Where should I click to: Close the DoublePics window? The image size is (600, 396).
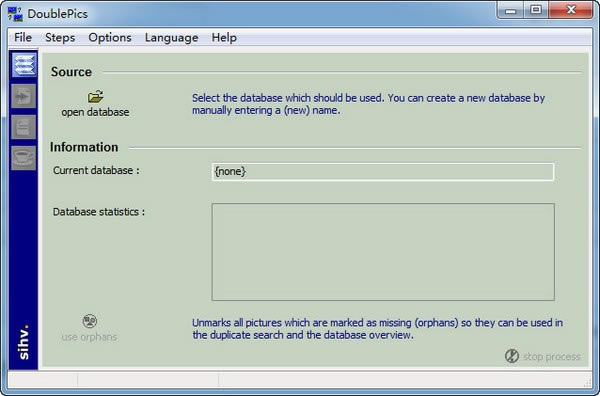(571, 10)
